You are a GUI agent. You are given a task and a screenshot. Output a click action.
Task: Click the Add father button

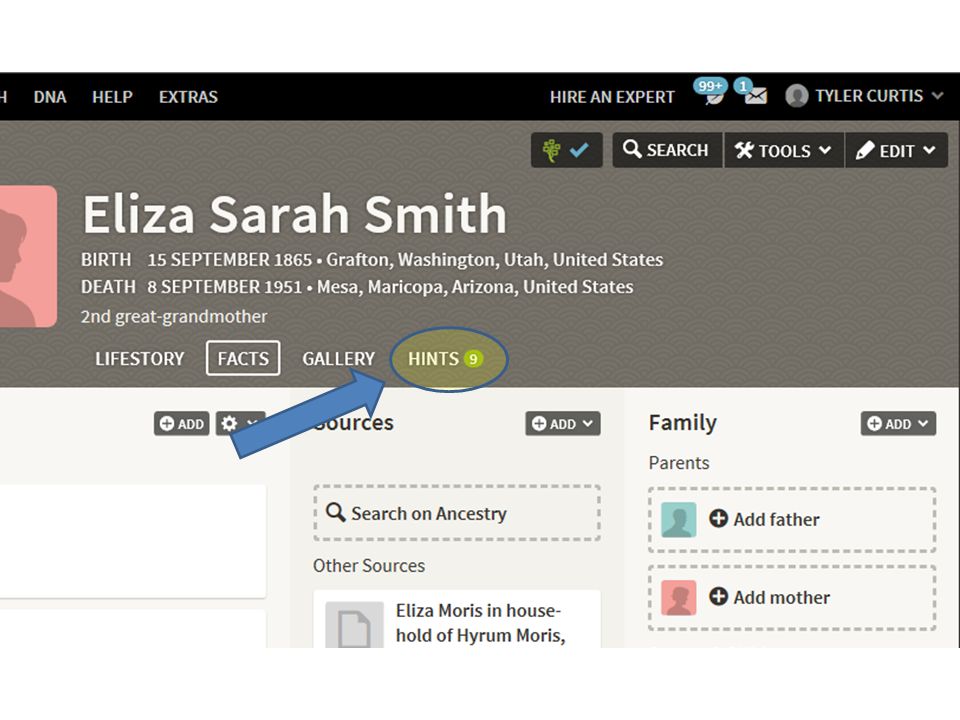click(x=792, y=520)
